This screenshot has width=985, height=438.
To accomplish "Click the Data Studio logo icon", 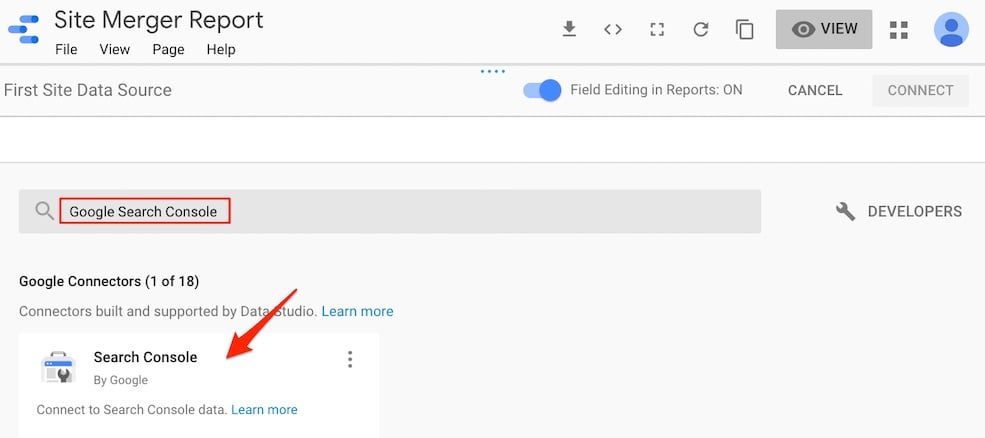I will coord(23,30).
